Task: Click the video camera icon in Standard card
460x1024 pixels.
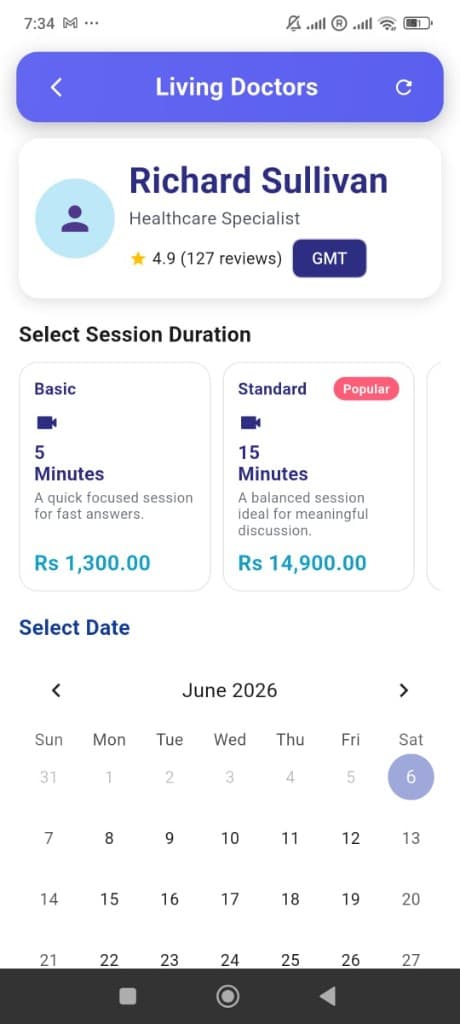Action: 250,423
